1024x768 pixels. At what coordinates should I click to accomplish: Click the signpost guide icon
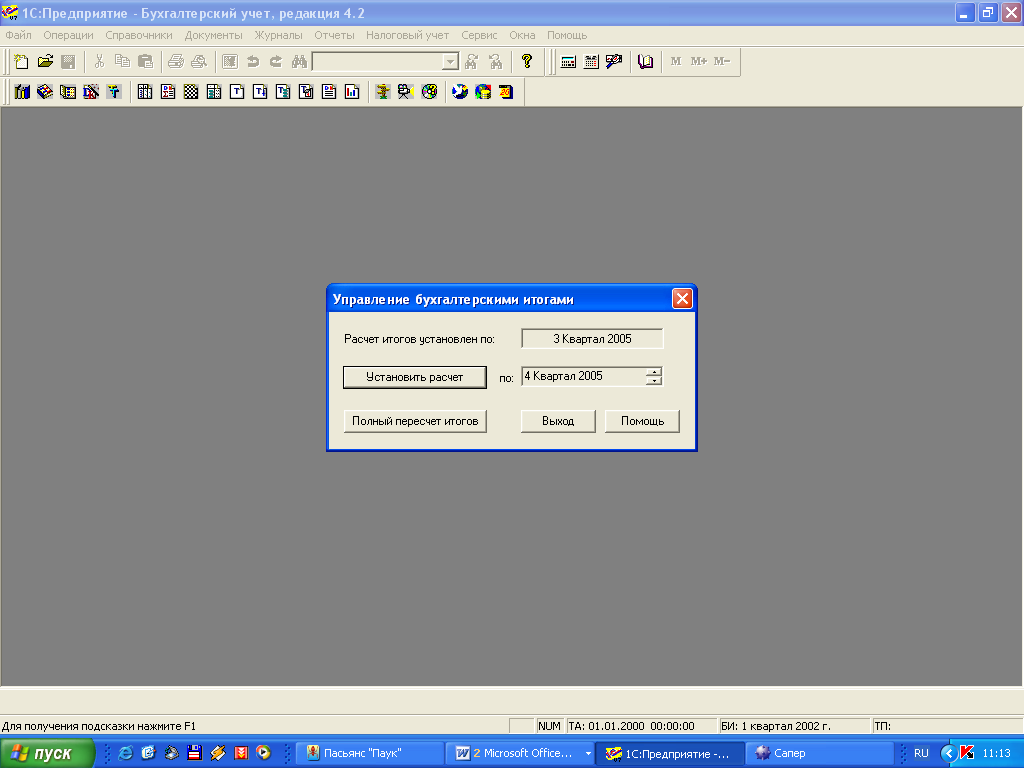[x=383, y=91]
